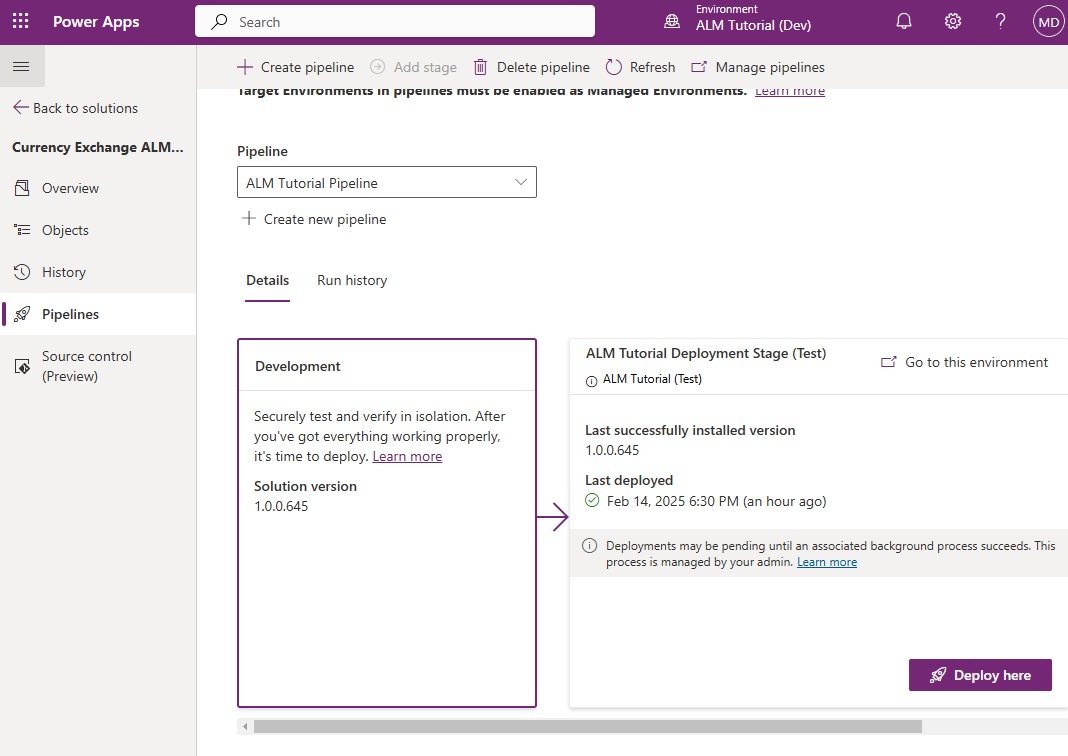
Task: Click the notifications bell icon
Action: click(903, 20)
